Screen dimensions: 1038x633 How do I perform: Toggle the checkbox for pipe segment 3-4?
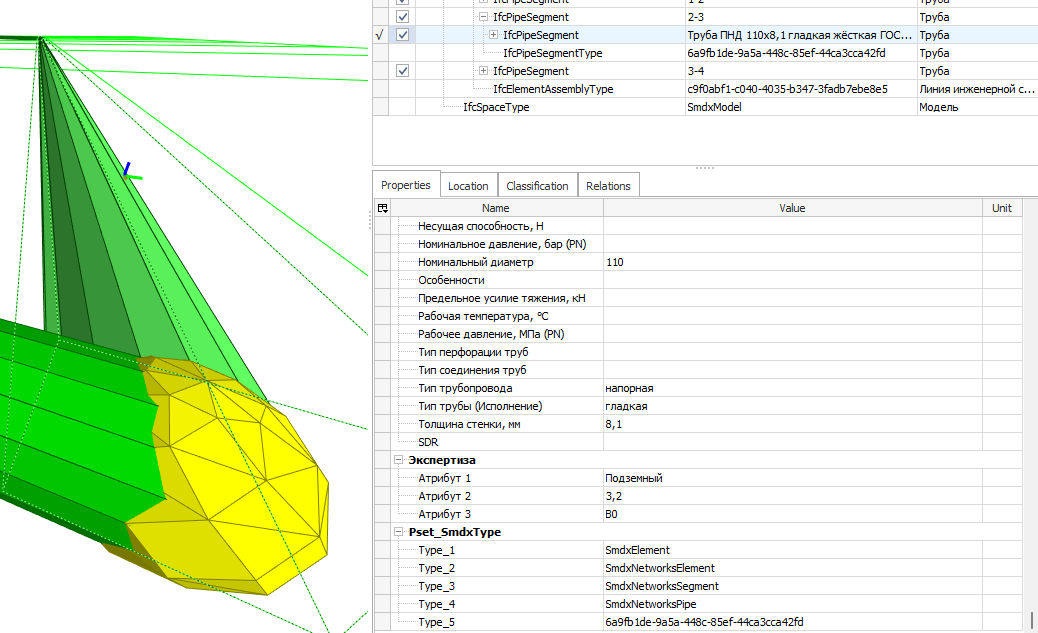tap(402, 71)
